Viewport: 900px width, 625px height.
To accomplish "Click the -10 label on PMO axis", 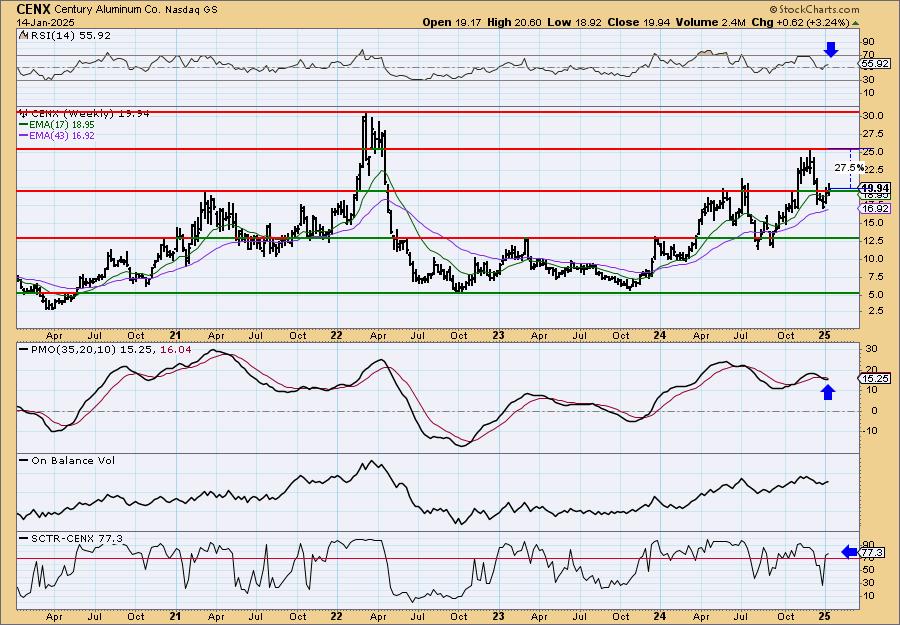I will (870, 430).
